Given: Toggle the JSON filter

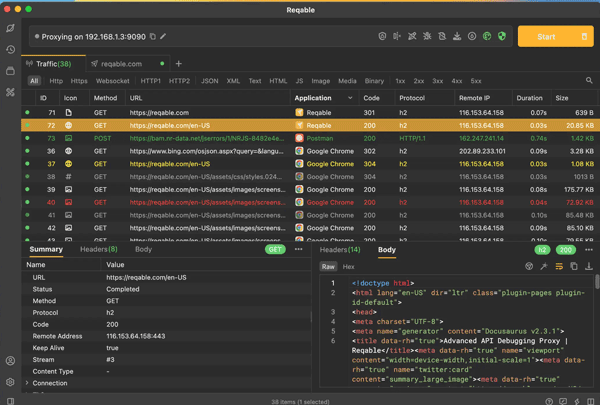Looking at the screenshot, I should 209,81.
